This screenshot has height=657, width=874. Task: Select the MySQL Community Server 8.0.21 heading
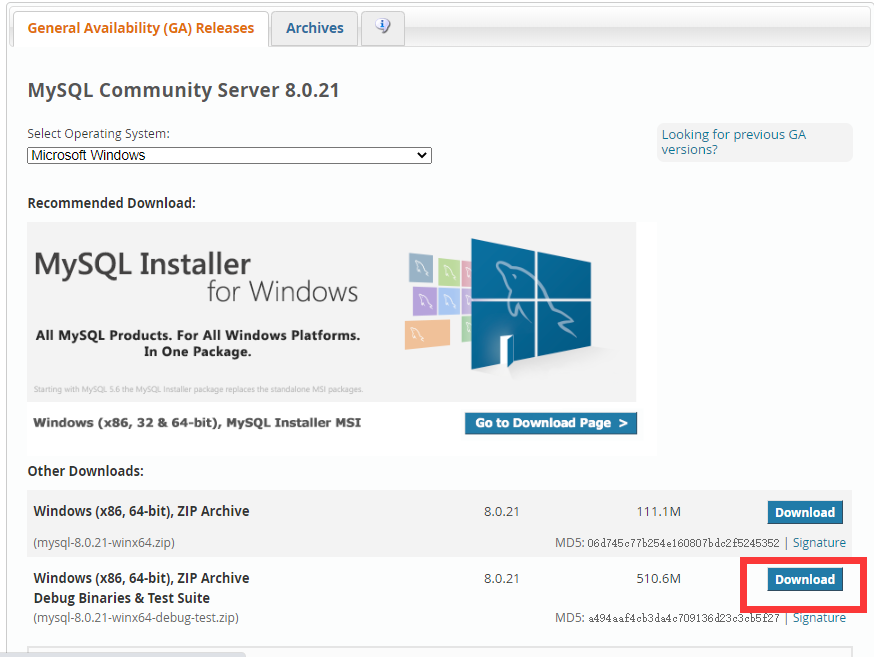click(183, 90)
